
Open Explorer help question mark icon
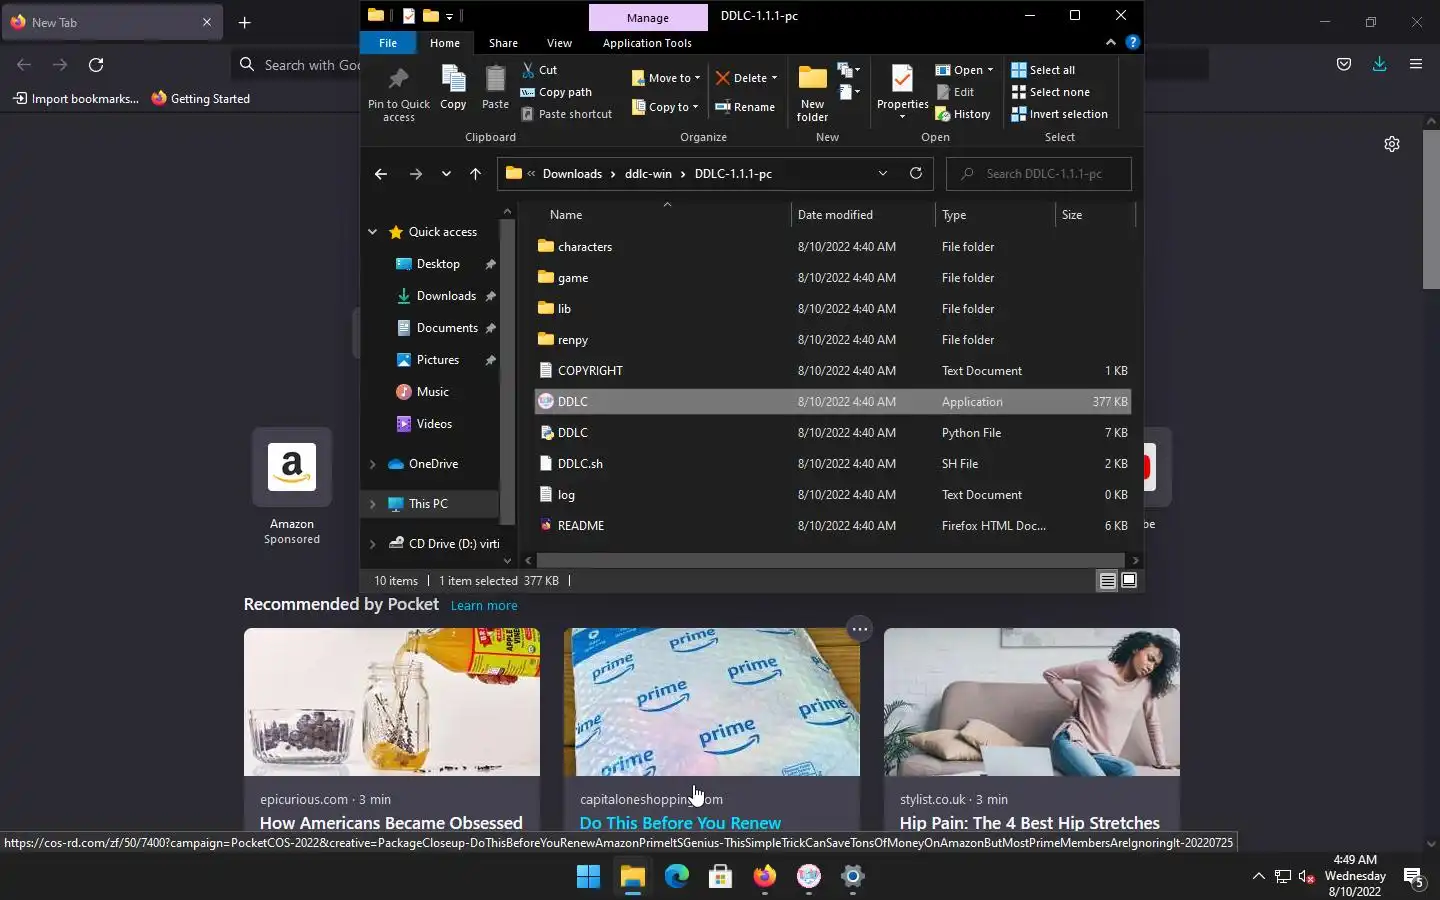1132,42
